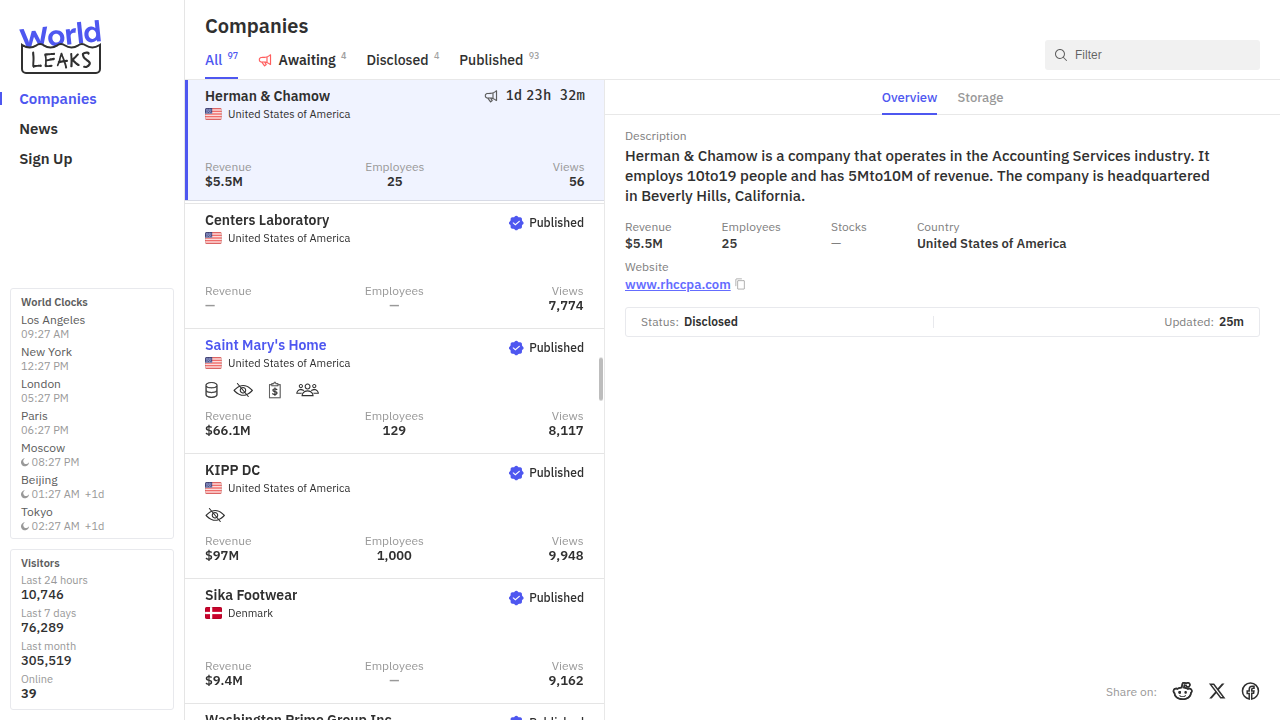
Task: Click crossed-eye icon under Saint Mary's Home
Action: [243, 390]
